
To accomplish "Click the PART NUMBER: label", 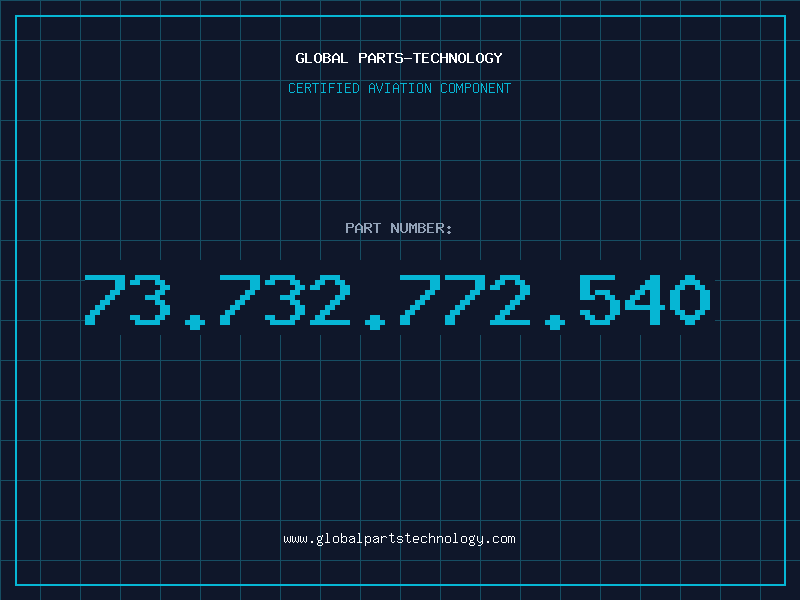I will coord(399,228).
